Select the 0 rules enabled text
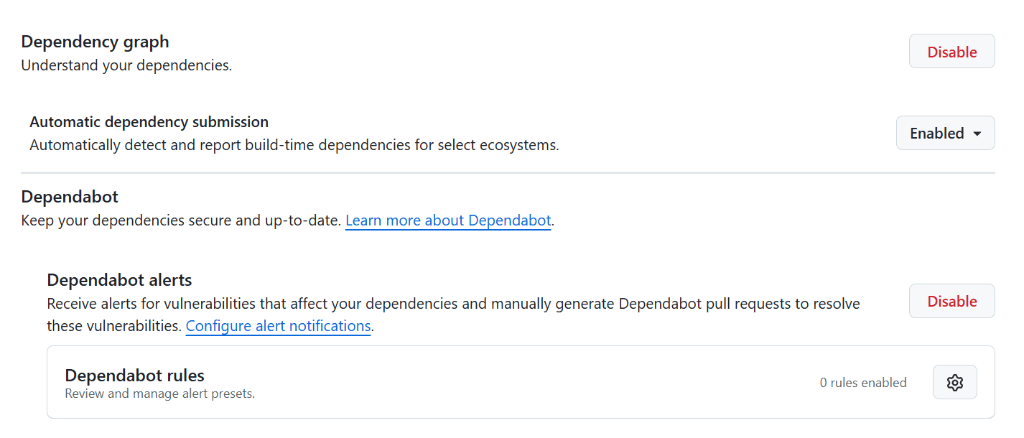 [863, 383]
